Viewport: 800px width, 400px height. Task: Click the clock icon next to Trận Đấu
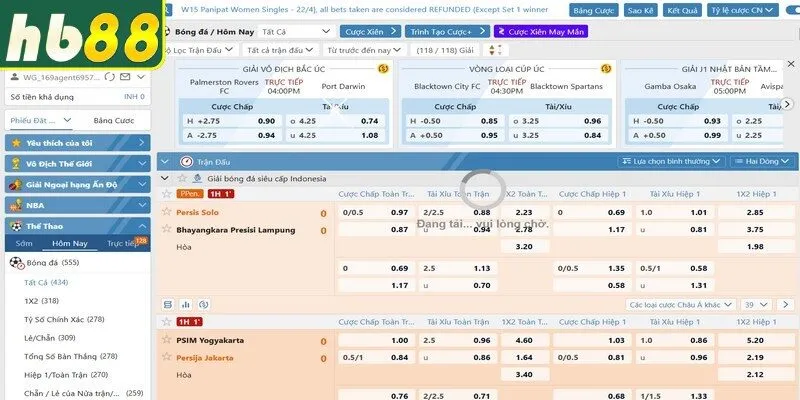pyautogui.click(x=186, y=162)
